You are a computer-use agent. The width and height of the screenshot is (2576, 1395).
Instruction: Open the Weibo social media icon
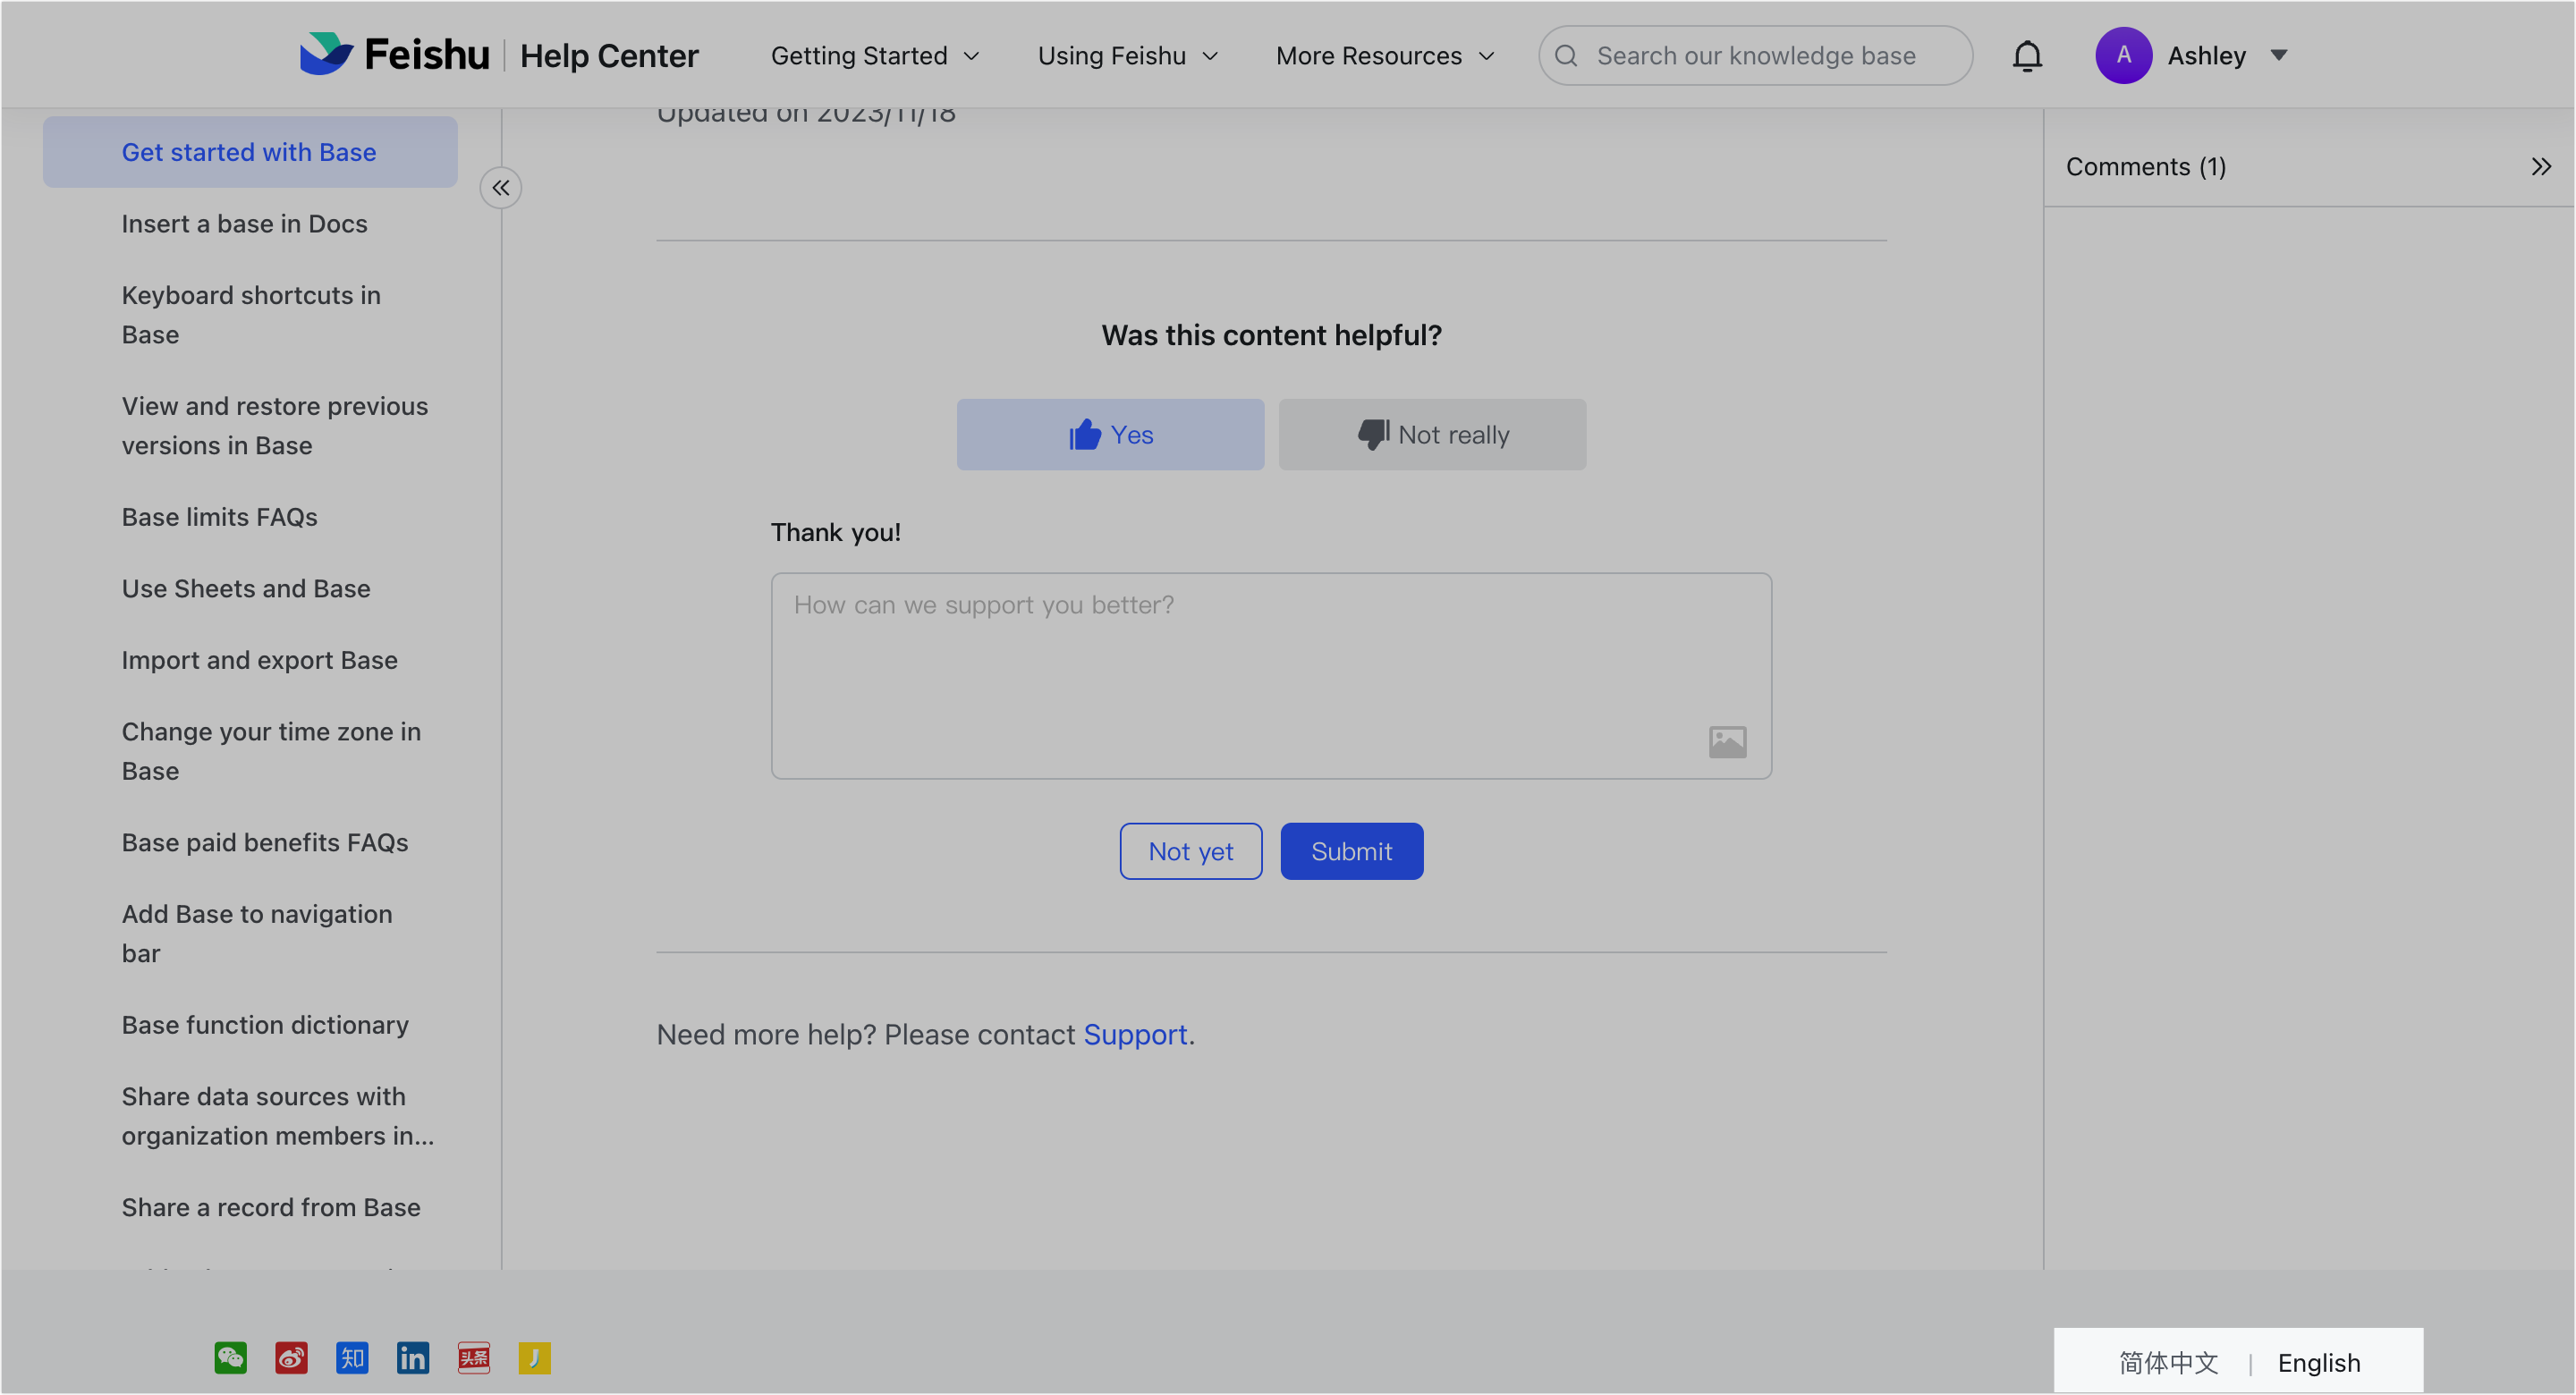click(x=291, y=1358)
